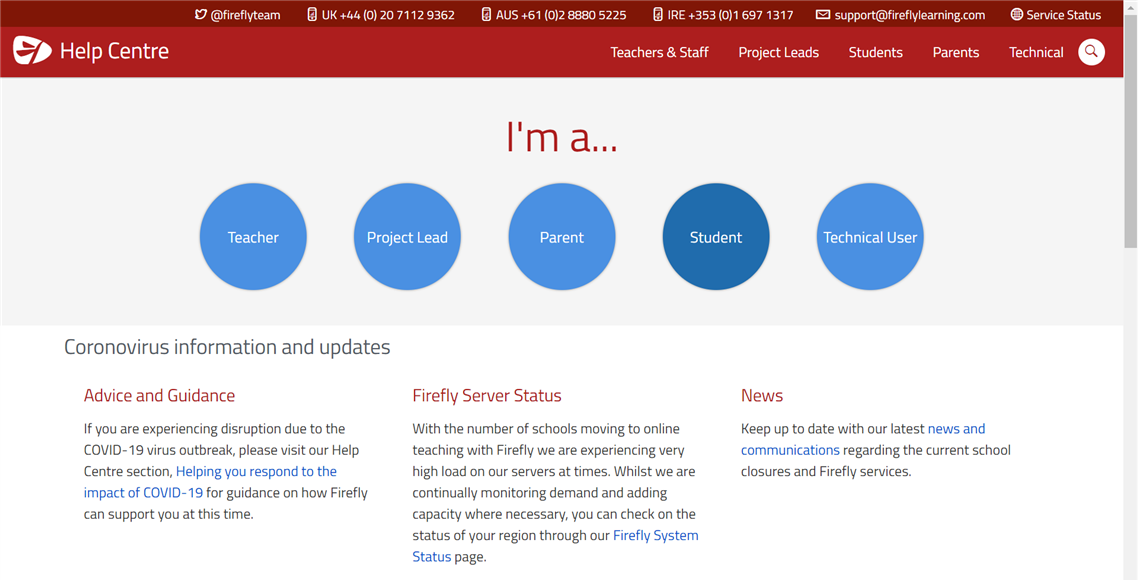Go to Help Centre home title
Image resolution: width=1138 pixels, height=580 pixels.
click(x=115, y=51)
